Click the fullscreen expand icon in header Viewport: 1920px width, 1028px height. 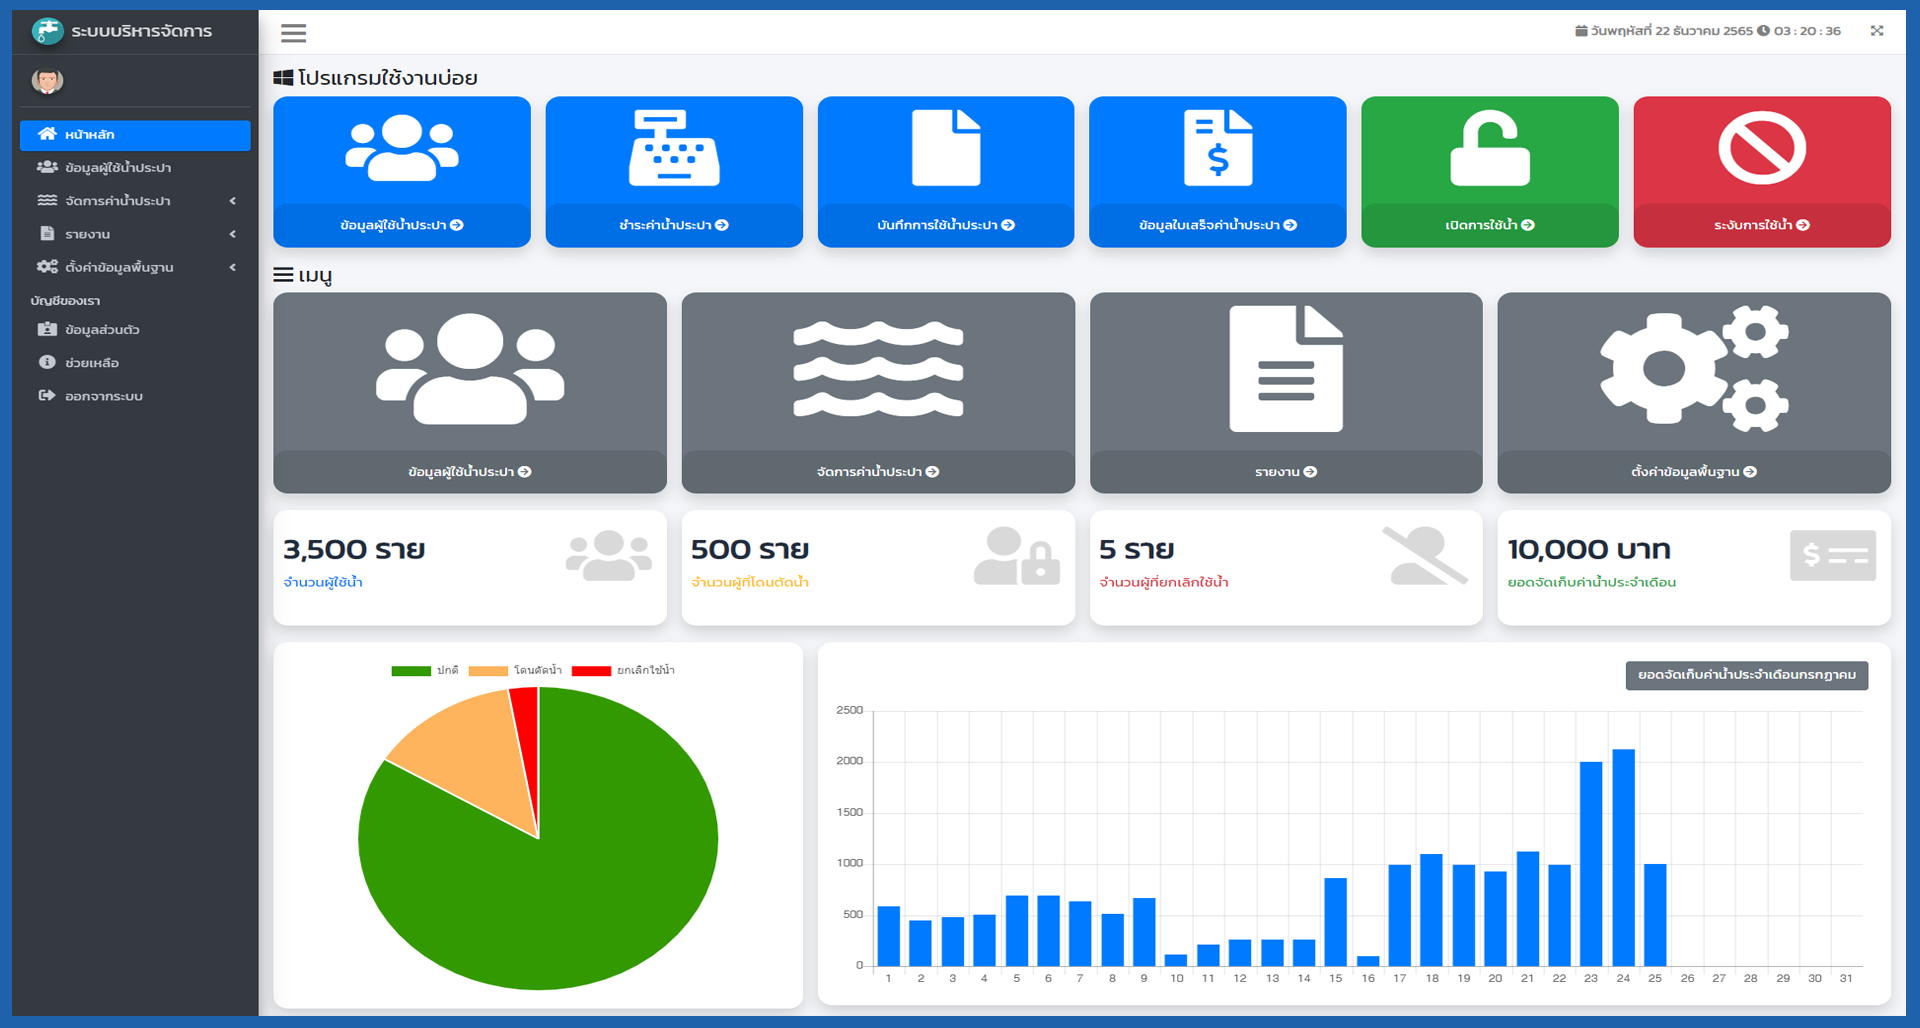coord(1877,31)
